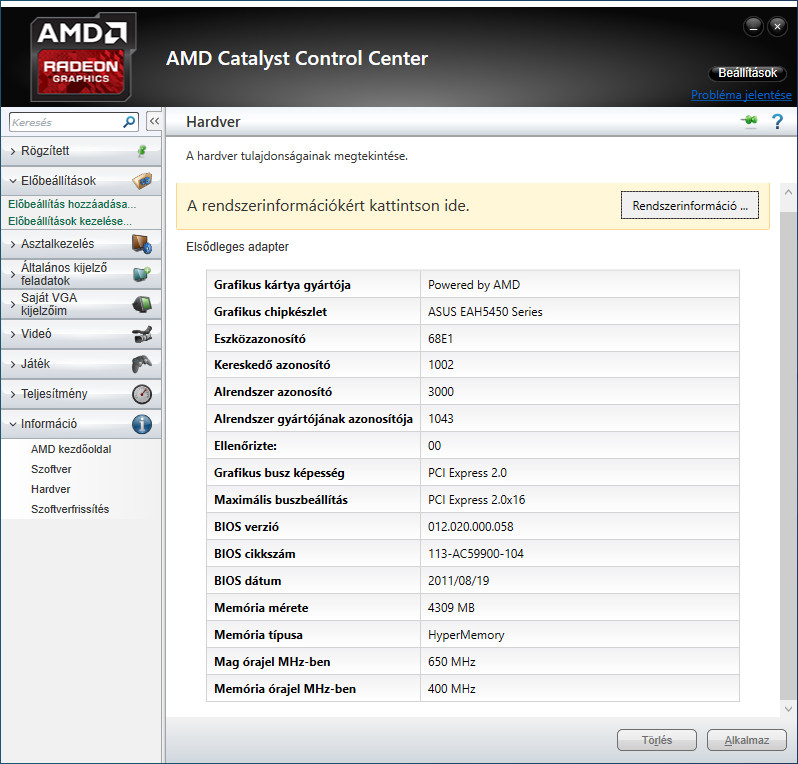Click the AMD Radeon Graphics logo
Viewport: 798px width, 764px height.
(83, 57)
